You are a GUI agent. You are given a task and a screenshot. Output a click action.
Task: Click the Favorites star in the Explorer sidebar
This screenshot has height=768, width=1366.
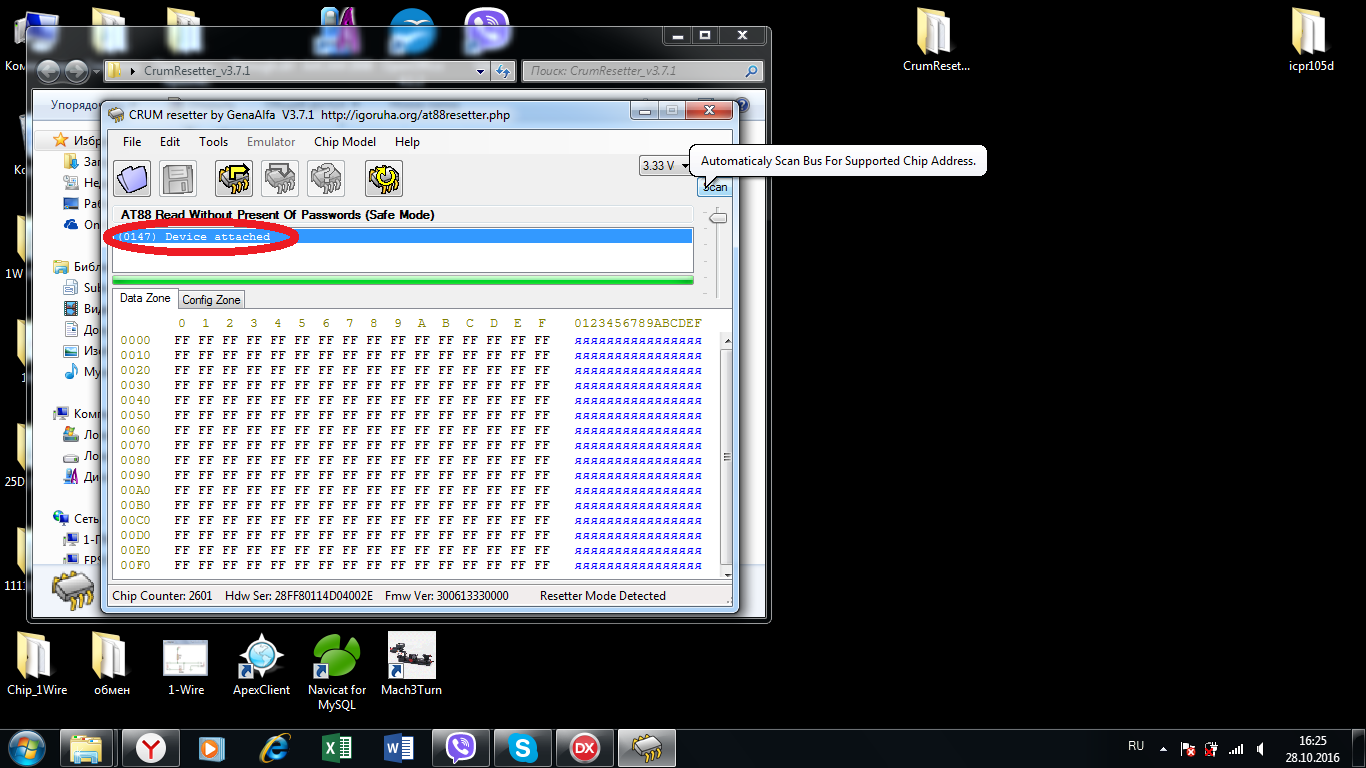(61, 141)
